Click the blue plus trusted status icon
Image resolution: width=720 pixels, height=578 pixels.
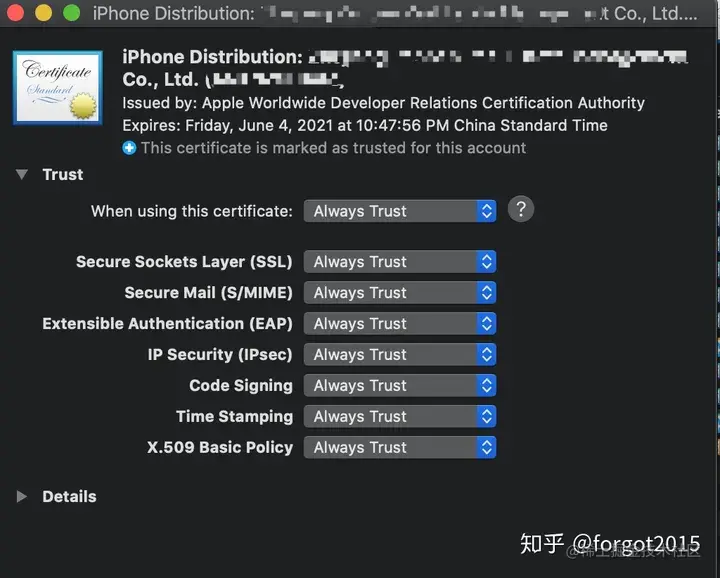[129, 148]
